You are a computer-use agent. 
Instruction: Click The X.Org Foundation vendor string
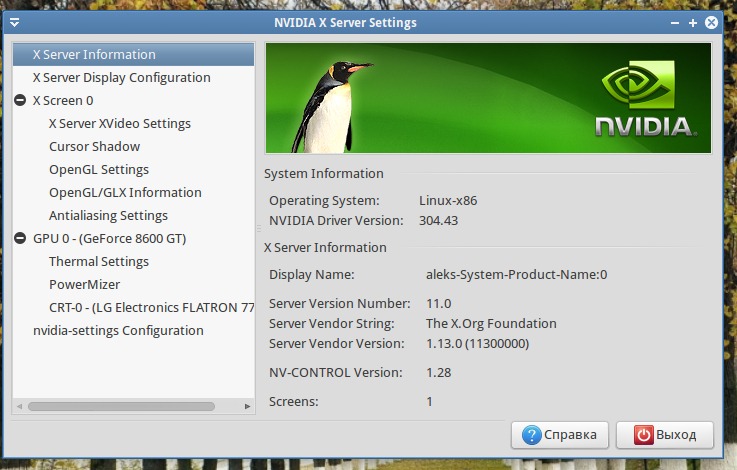tap(491, 323)
